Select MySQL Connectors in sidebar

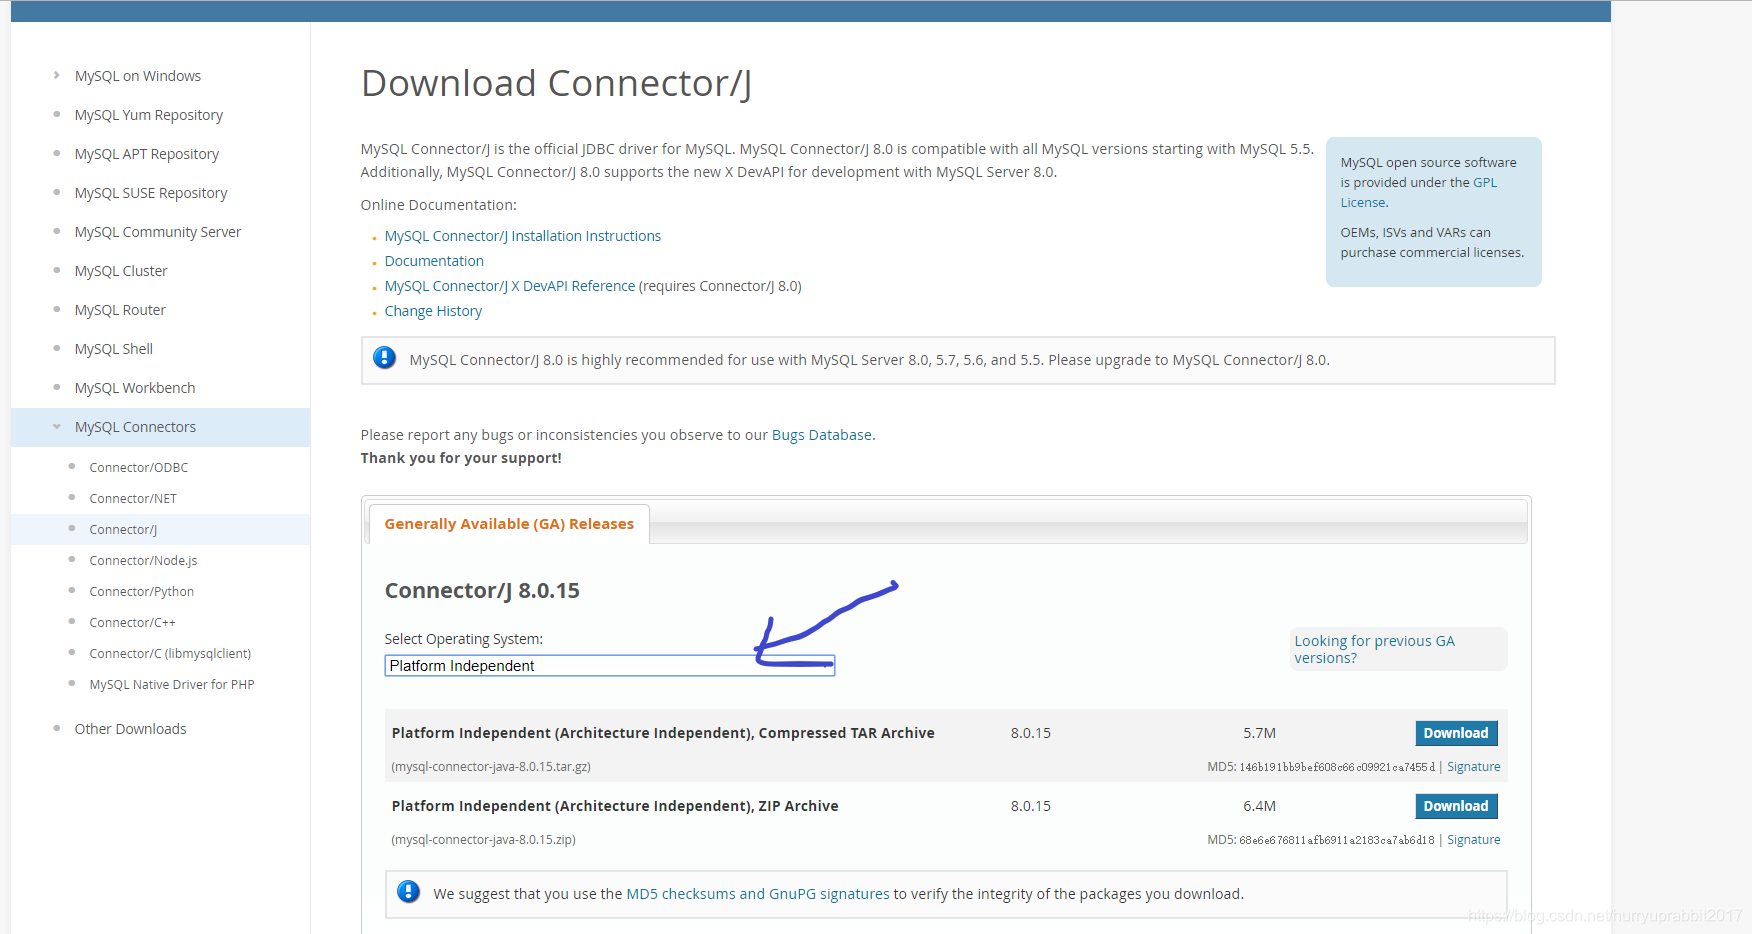coord(135,427)
